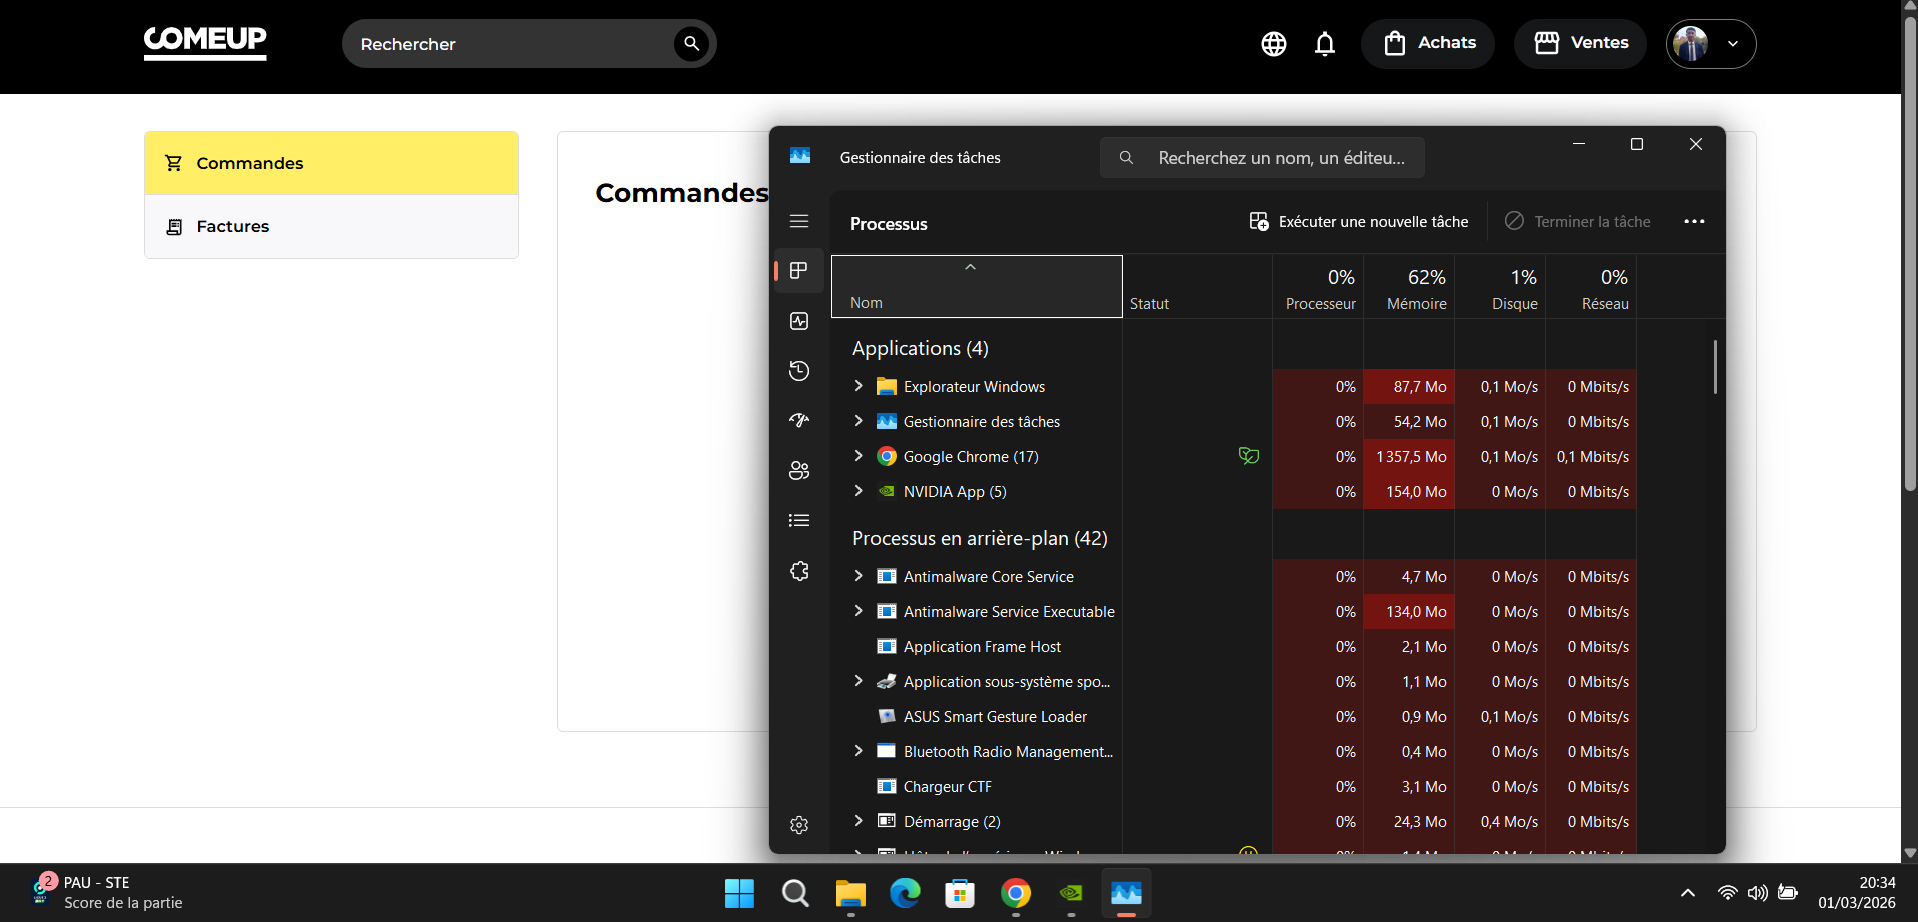1918x922 pixels.
Task: Sort processes by Mémoire column header
Action: point(1416,288)
